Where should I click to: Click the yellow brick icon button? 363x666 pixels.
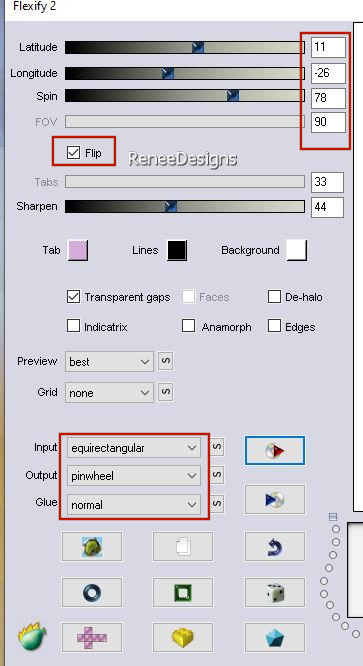coord(183,638)
